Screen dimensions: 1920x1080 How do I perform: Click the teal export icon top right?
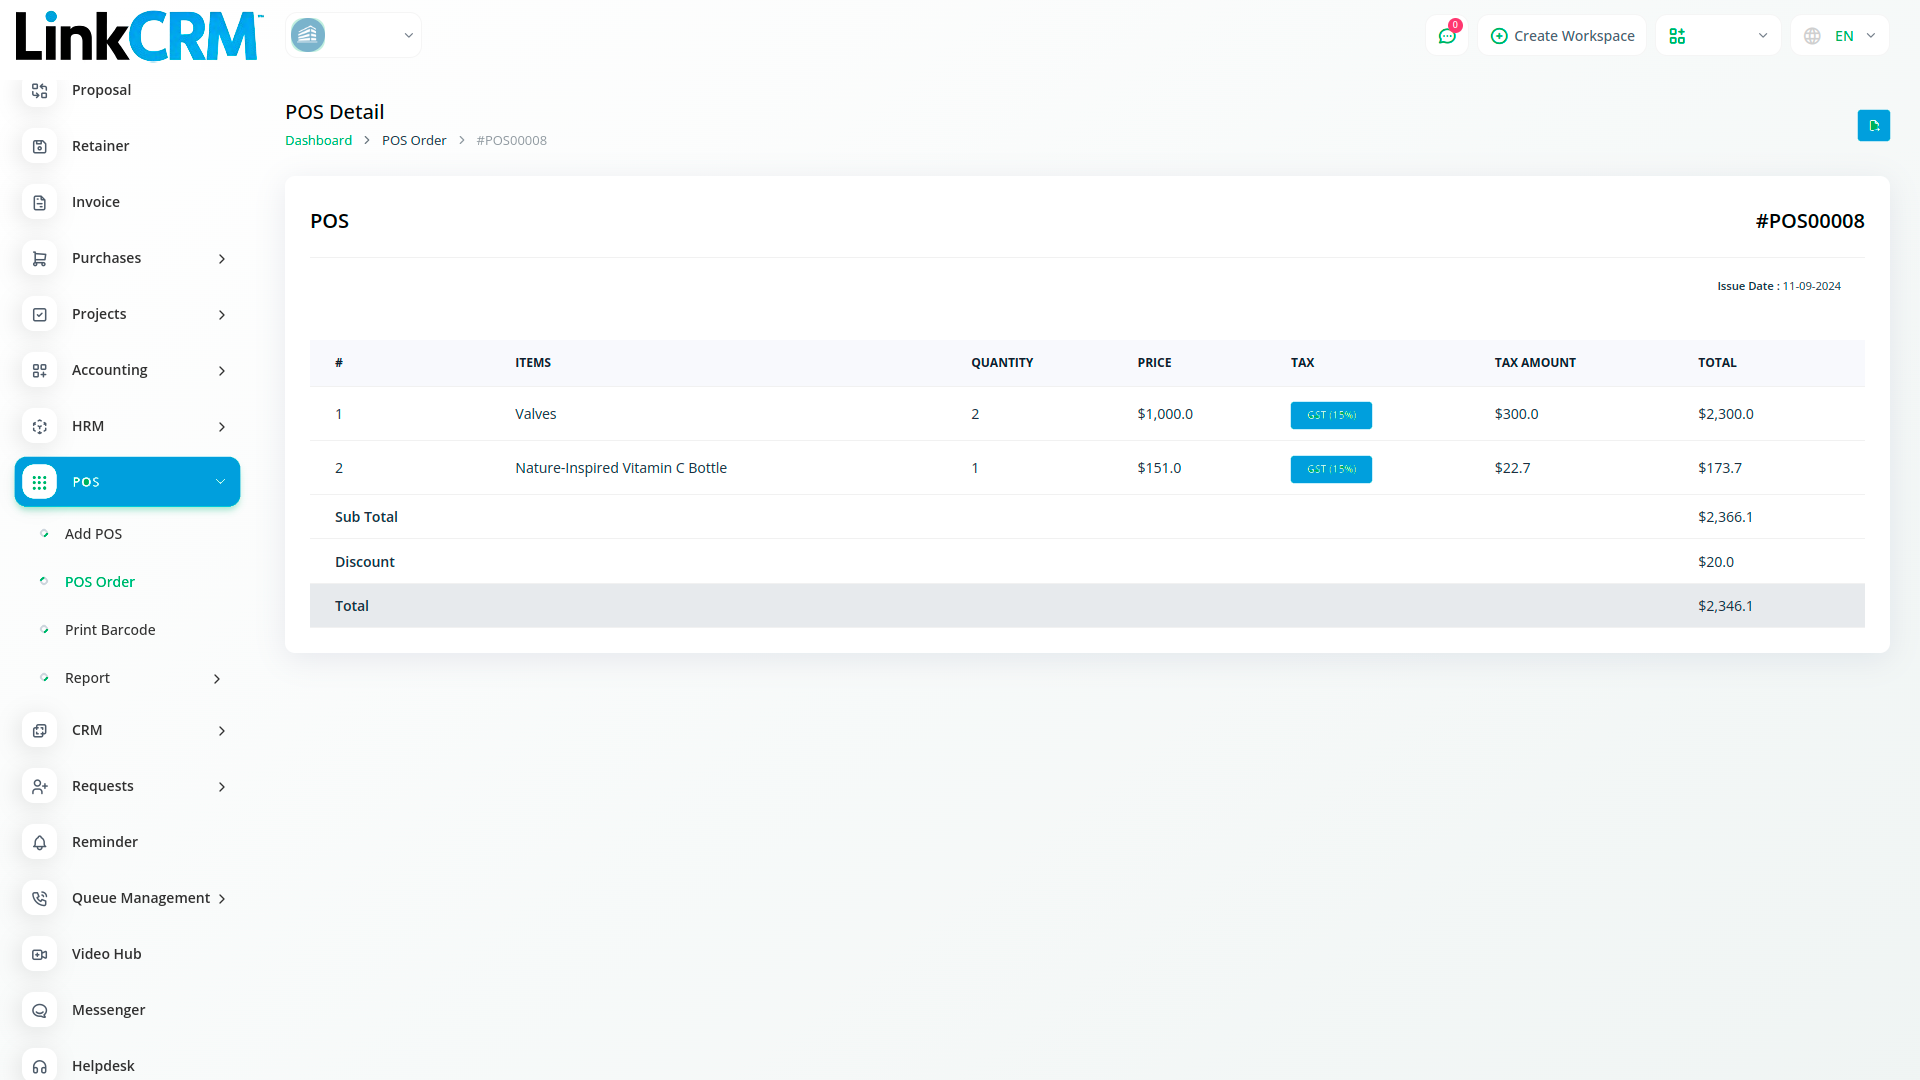1873,126
